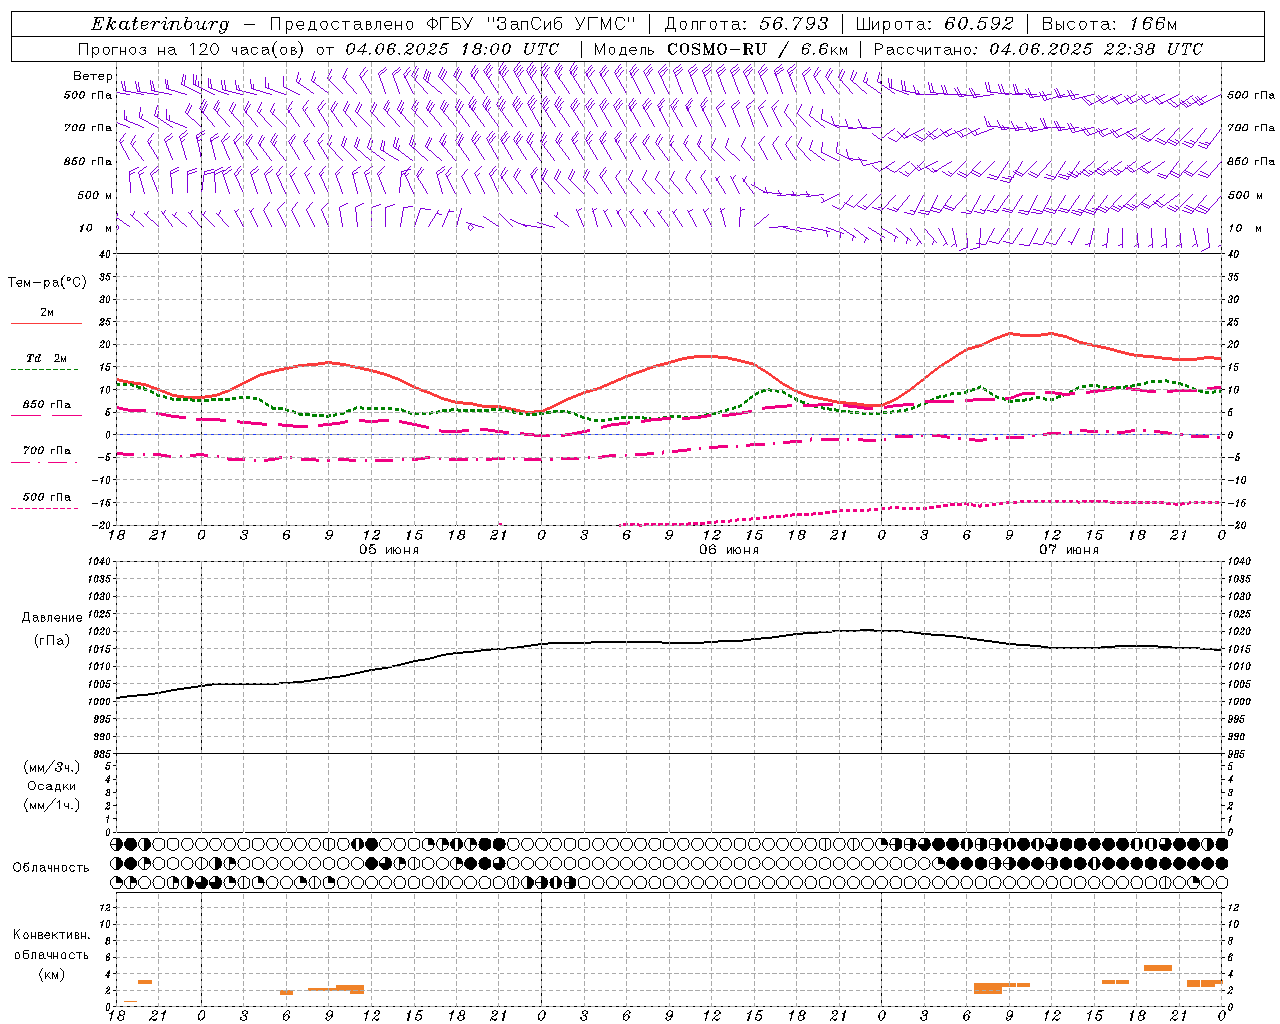The image size is (1280, 1024).
Task: Click the "Облачность" cloud cover label
Action: click(51, 867)
